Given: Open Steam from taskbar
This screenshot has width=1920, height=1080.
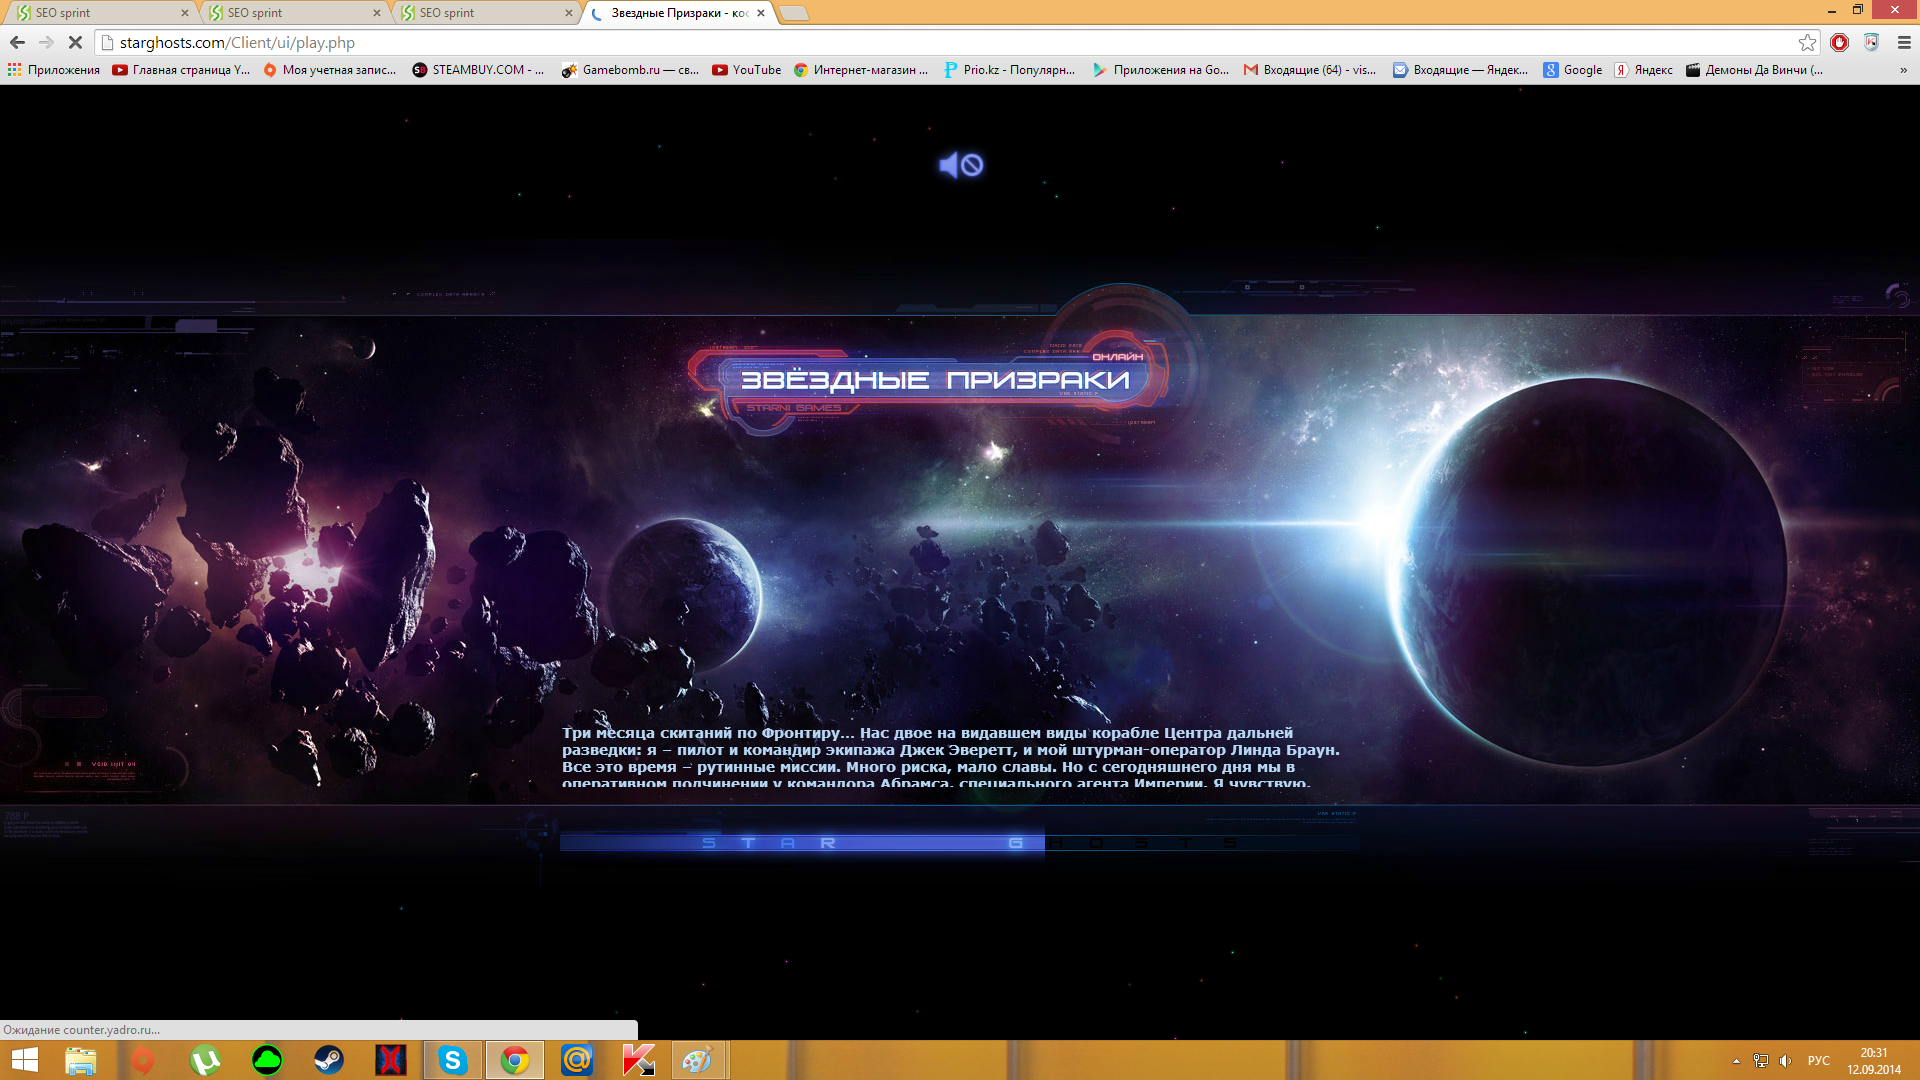Looking at the screenshot, I should (329, 1060).
